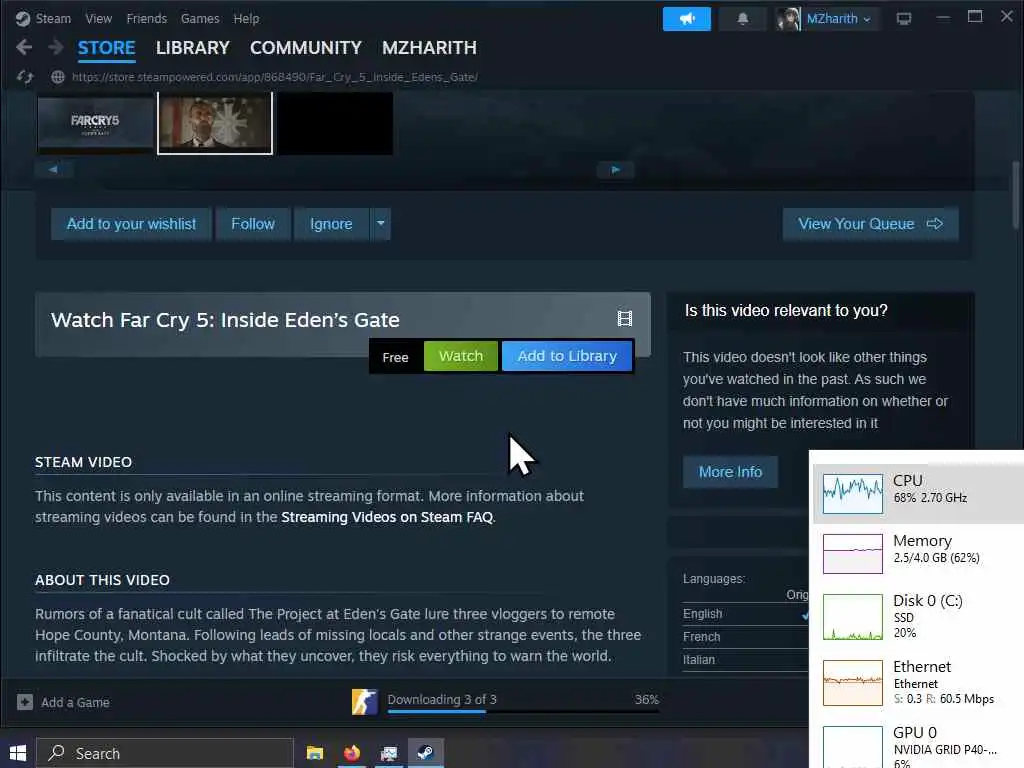Click the film strip icon in Watch panel
Image resolution: width=1024 pixels, height=768 pixels.
coord(624,318)
